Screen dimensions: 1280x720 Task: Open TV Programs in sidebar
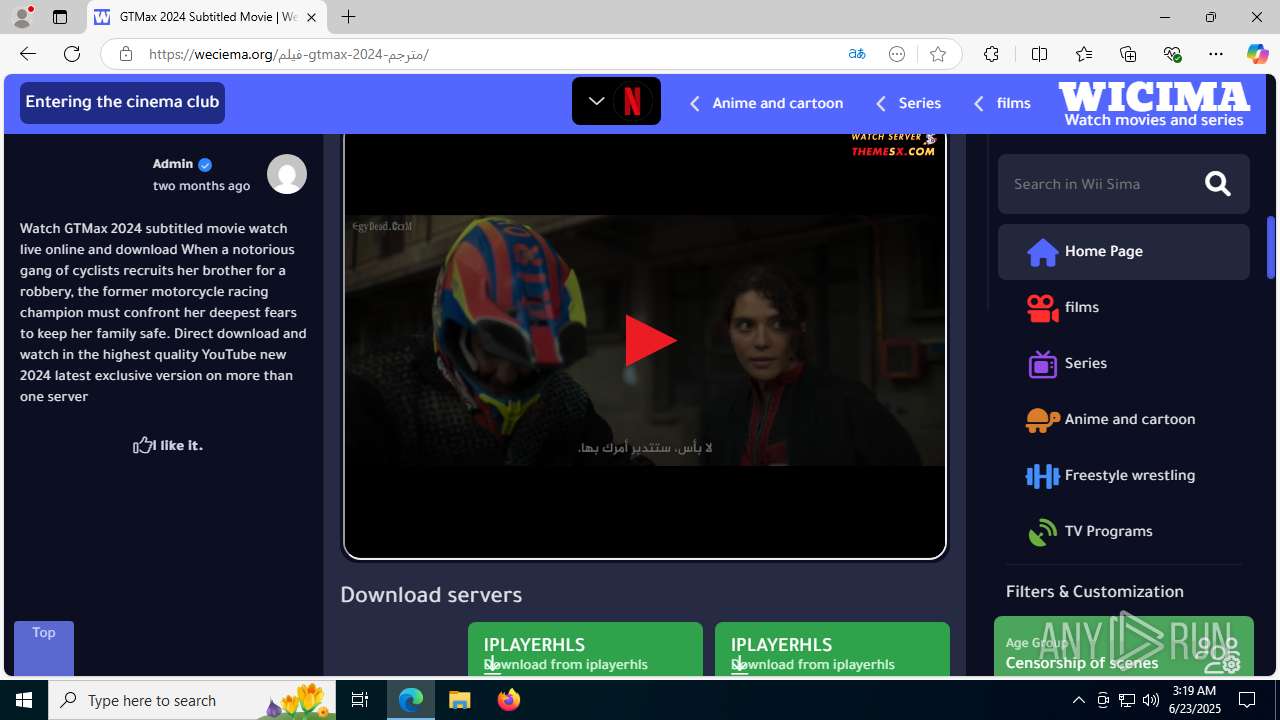[1123, 531]
